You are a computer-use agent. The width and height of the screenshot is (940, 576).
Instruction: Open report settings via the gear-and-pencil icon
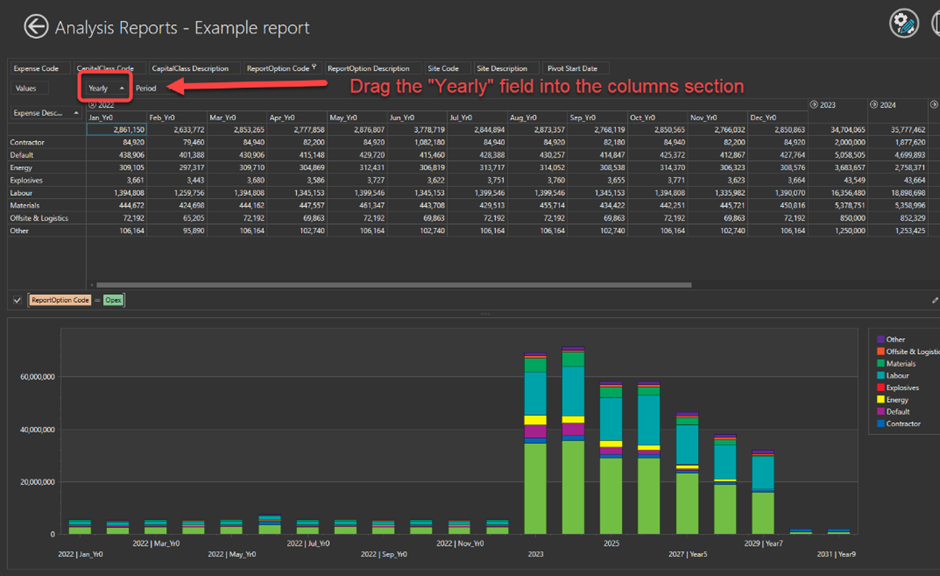[x=903, y=23]
